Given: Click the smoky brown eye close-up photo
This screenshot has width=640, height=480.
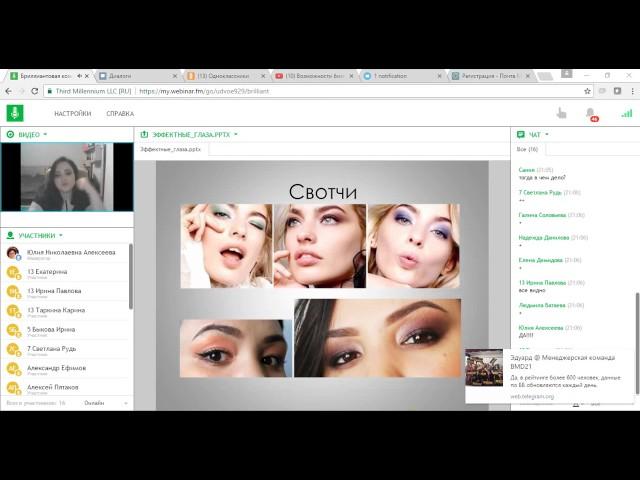Looking at the screenshot, I should pyautogui.click(x=378, y=338).
